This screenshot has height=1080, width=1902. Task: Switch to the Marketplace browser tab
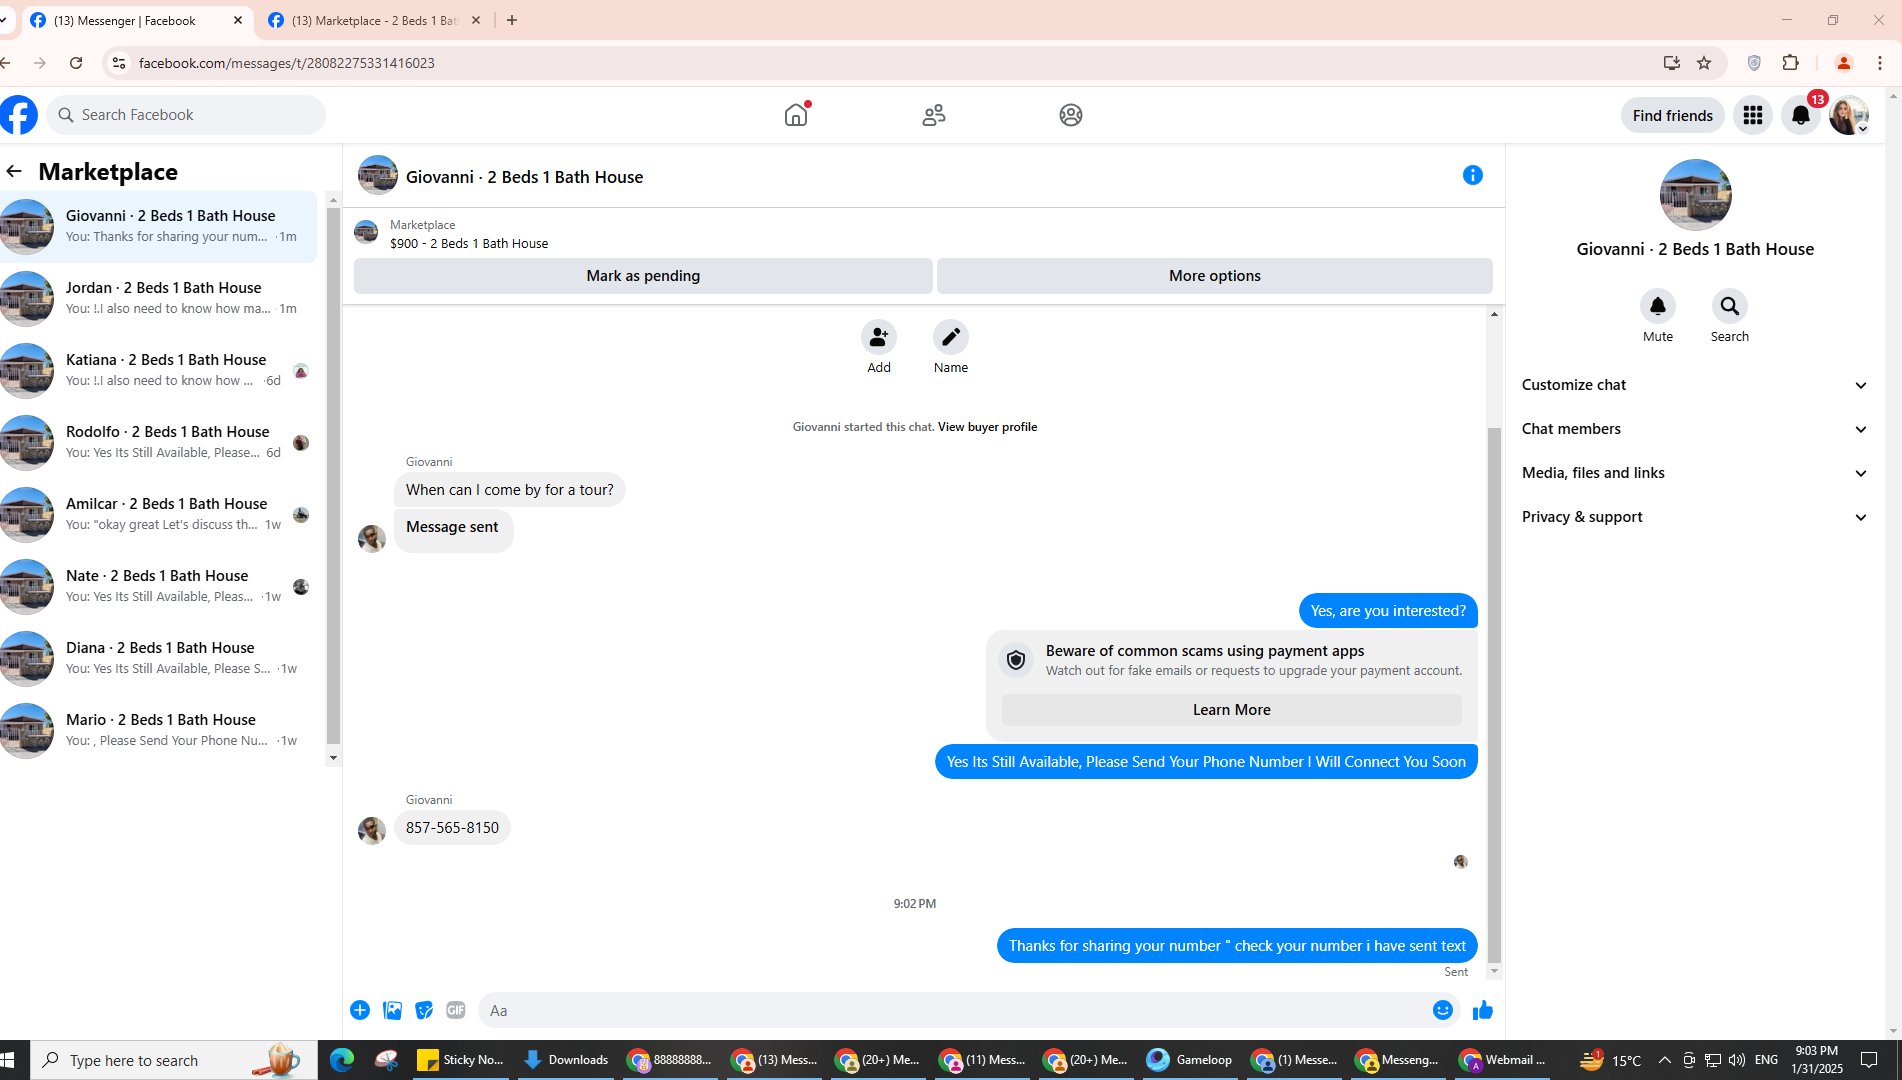(x=374, y=20)
